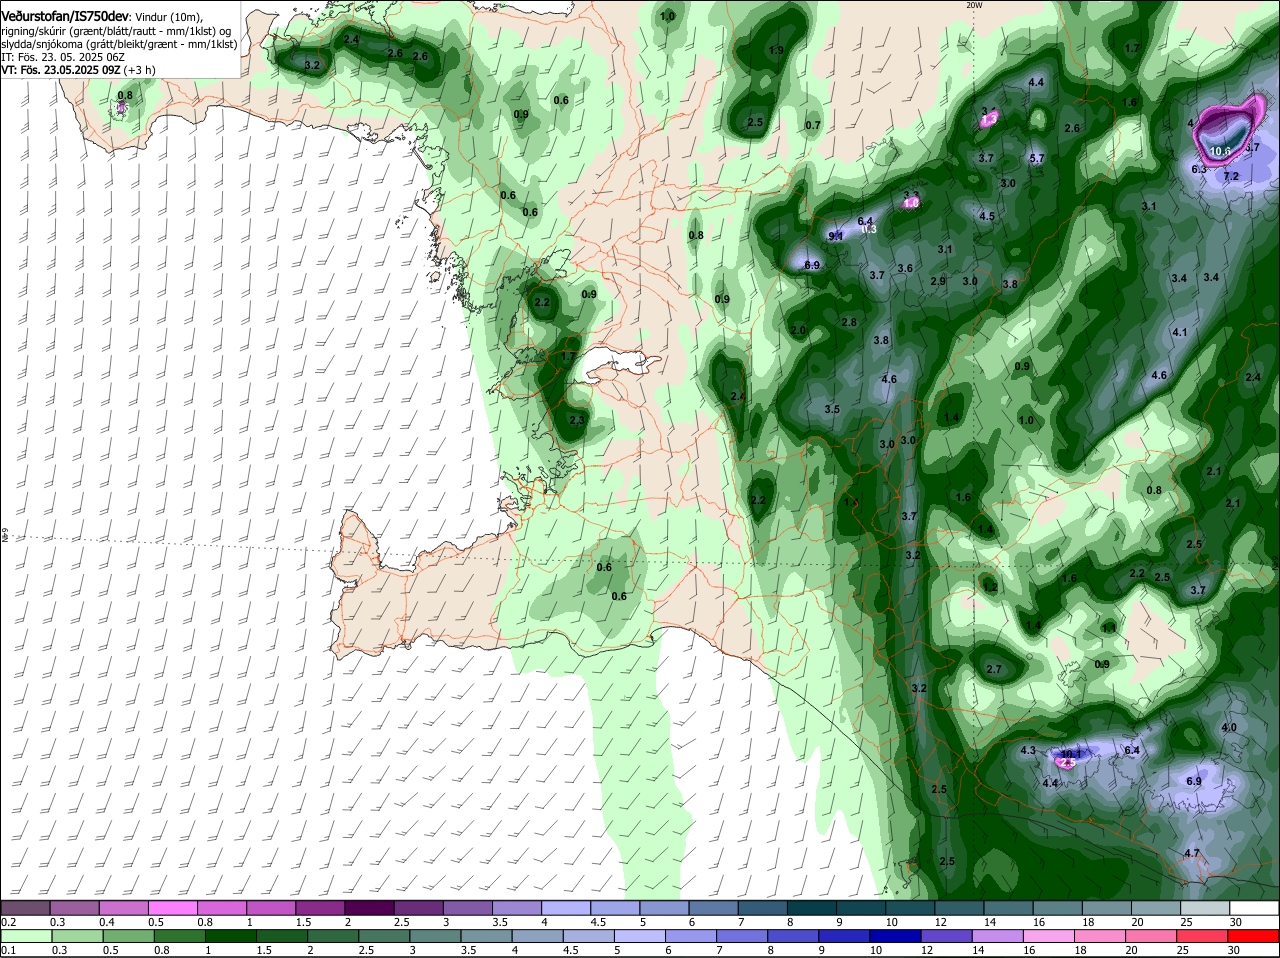Click the 5.7 precipitation value

(x=1036, y=158)
